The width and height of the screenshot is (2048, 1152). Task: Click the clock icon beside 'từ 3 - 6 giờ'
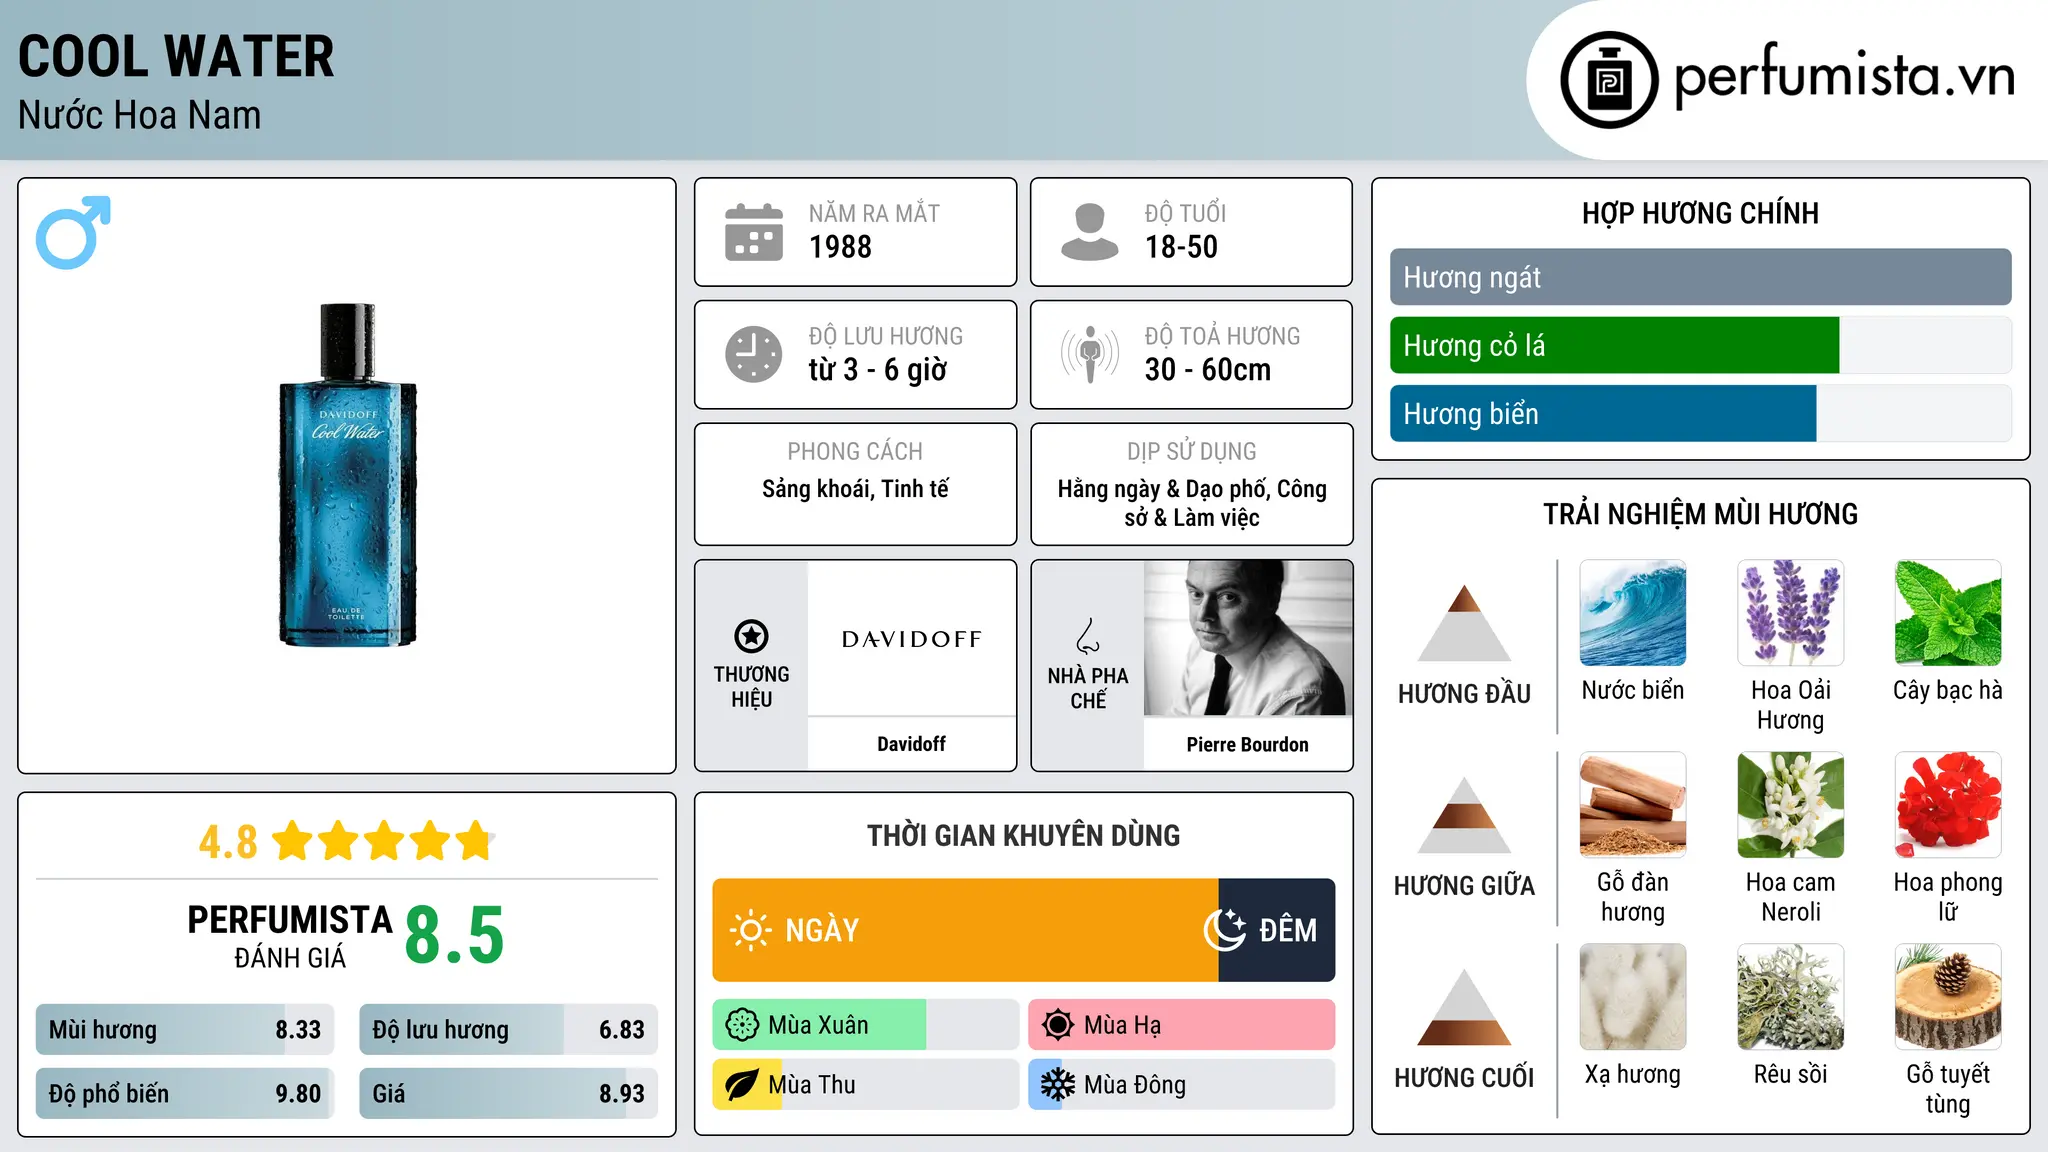[754, 354]
